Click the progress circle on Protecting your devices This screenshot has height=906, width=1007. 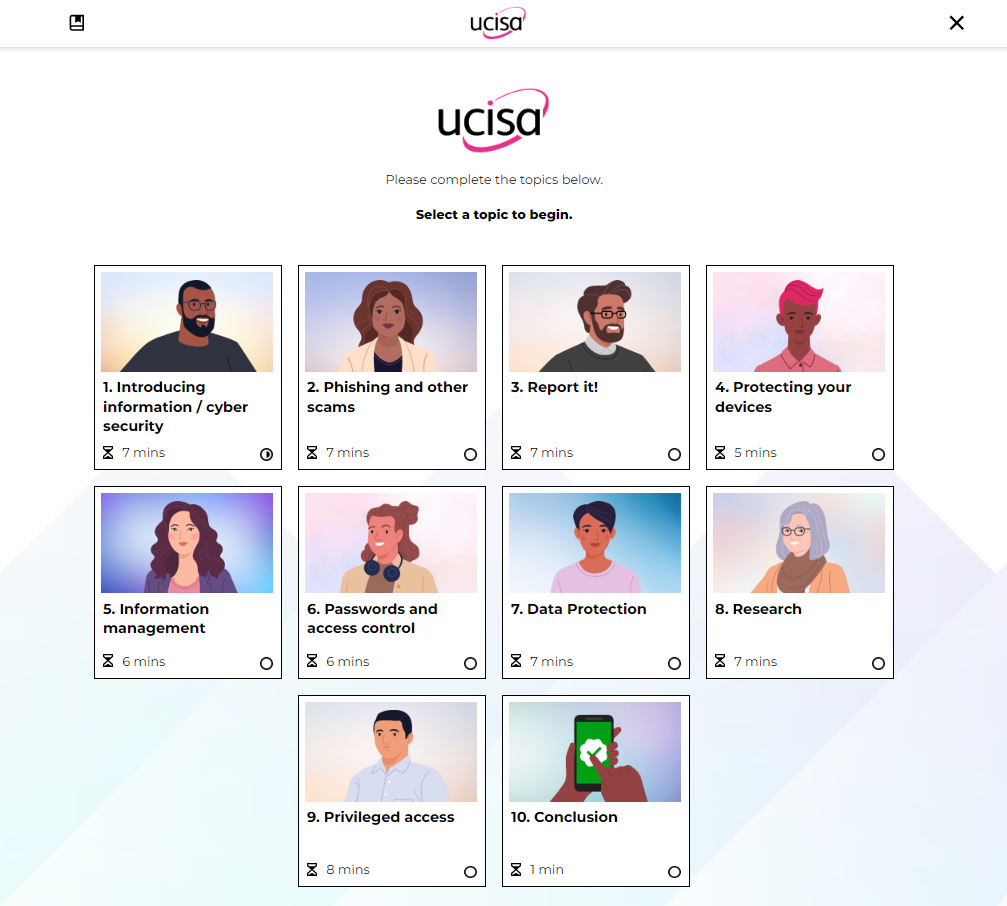878,455
